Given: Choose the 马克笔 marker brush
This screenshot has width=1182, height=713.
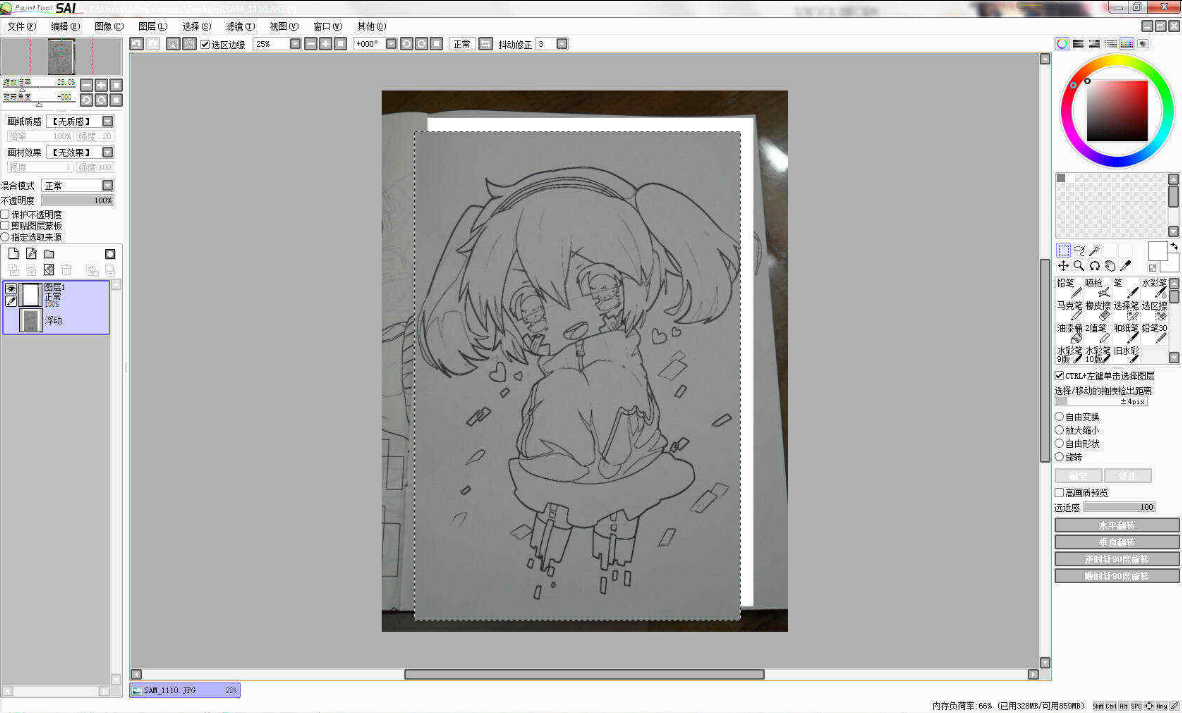Looking at the screenshot, I should [x=1069, y=310].
